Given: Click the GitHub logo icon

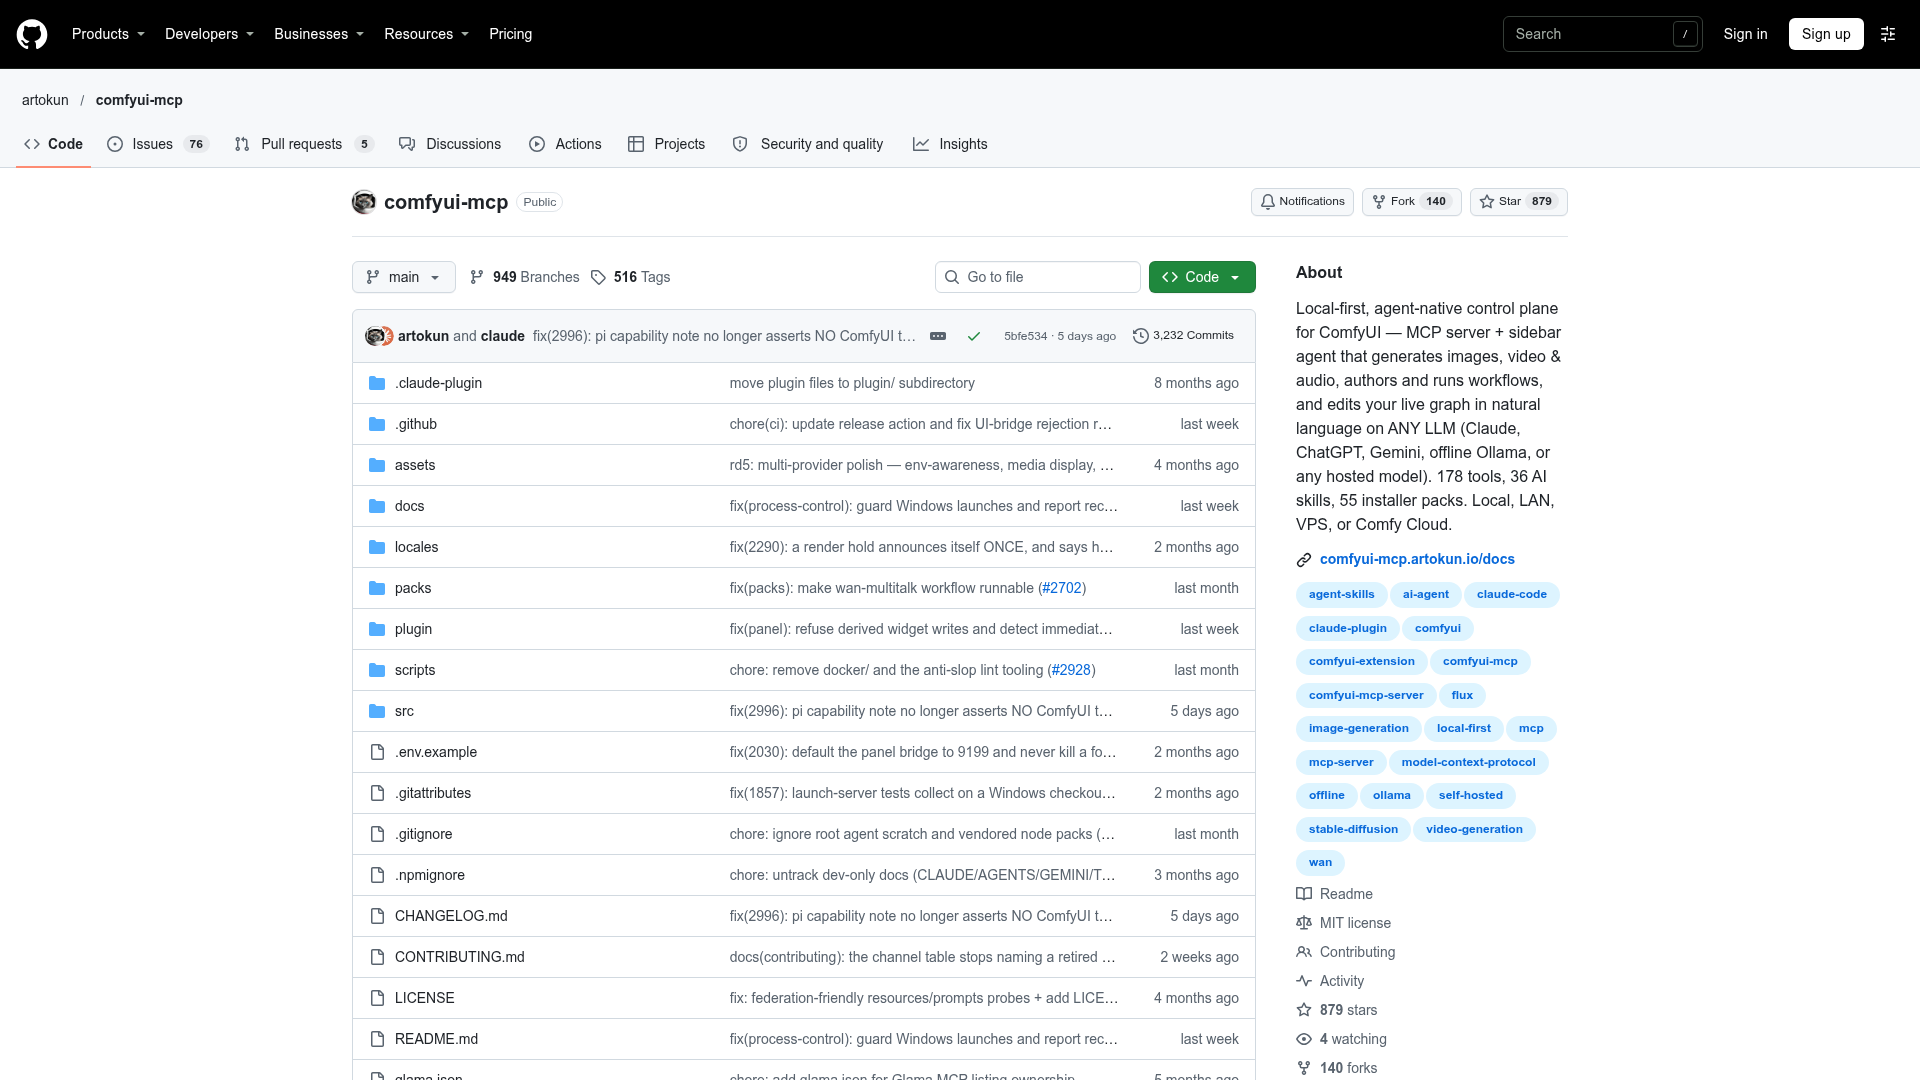Looking at the screenshot, I should (32, 34).
